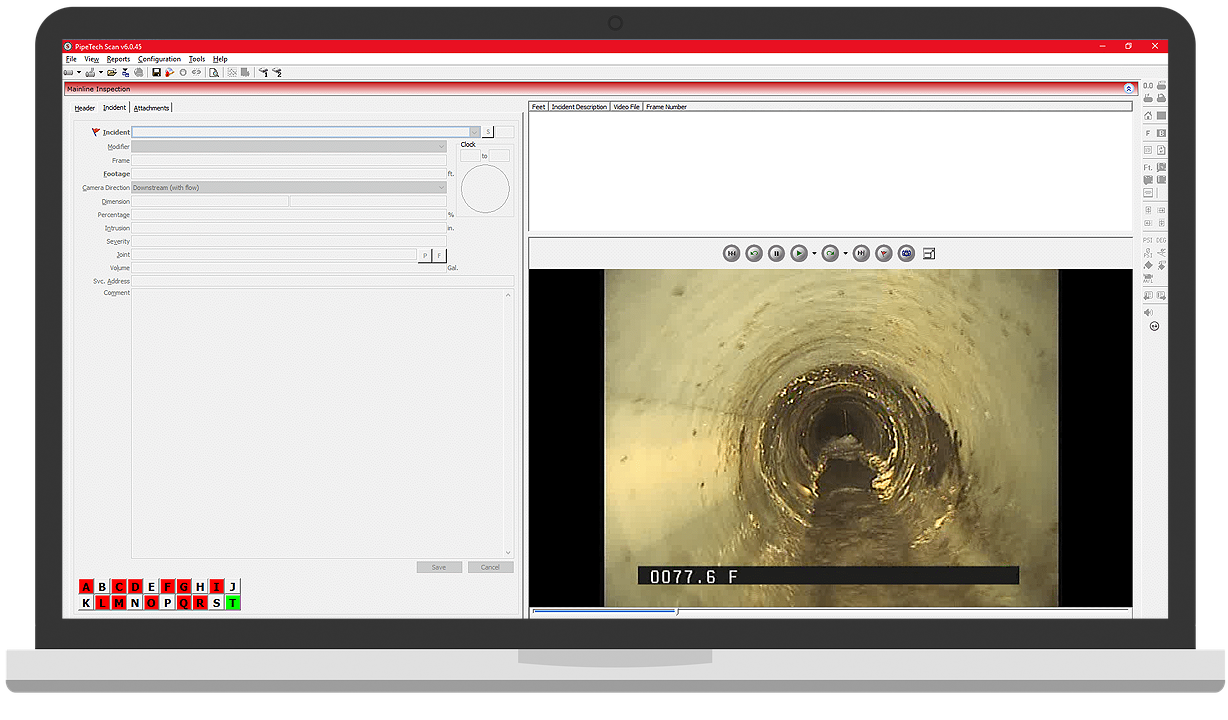Click the green step-forward arrow button
1228x720 pixels.
(830, 253)
